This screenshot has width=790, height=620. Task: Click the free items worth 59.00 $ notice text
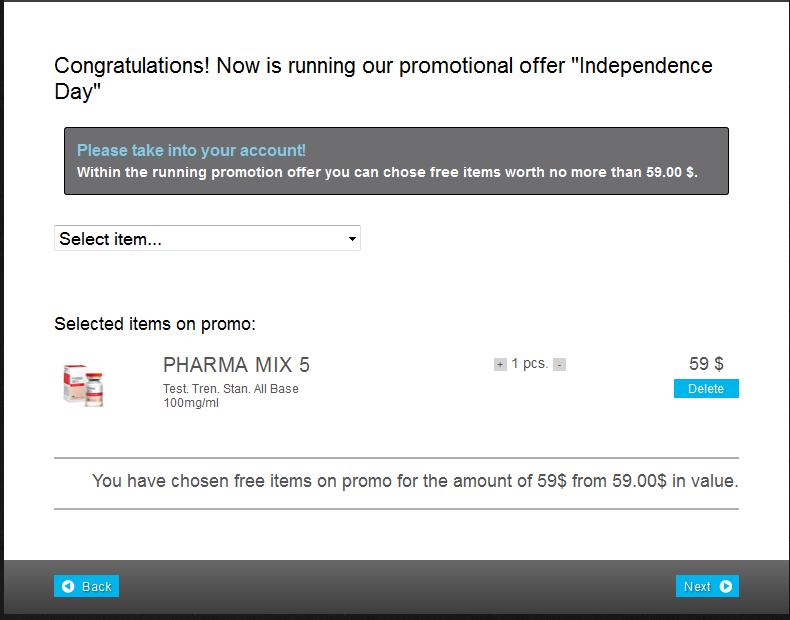point(387,172)
